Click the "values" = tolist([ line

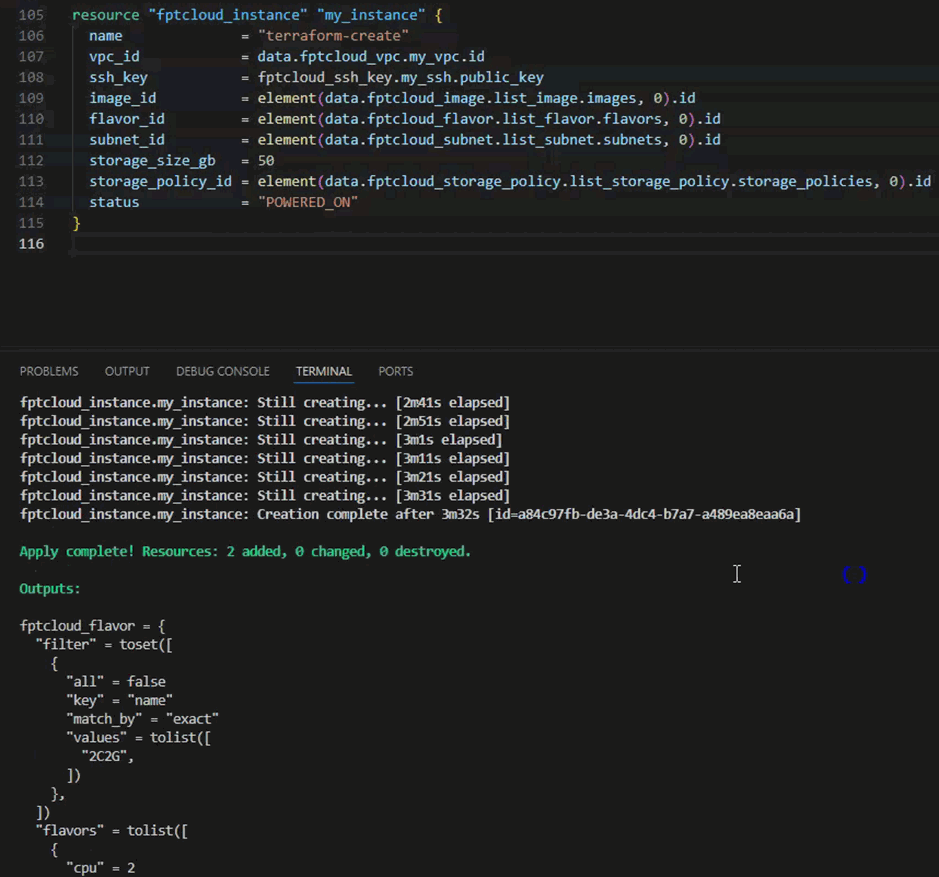pos(139,737)
